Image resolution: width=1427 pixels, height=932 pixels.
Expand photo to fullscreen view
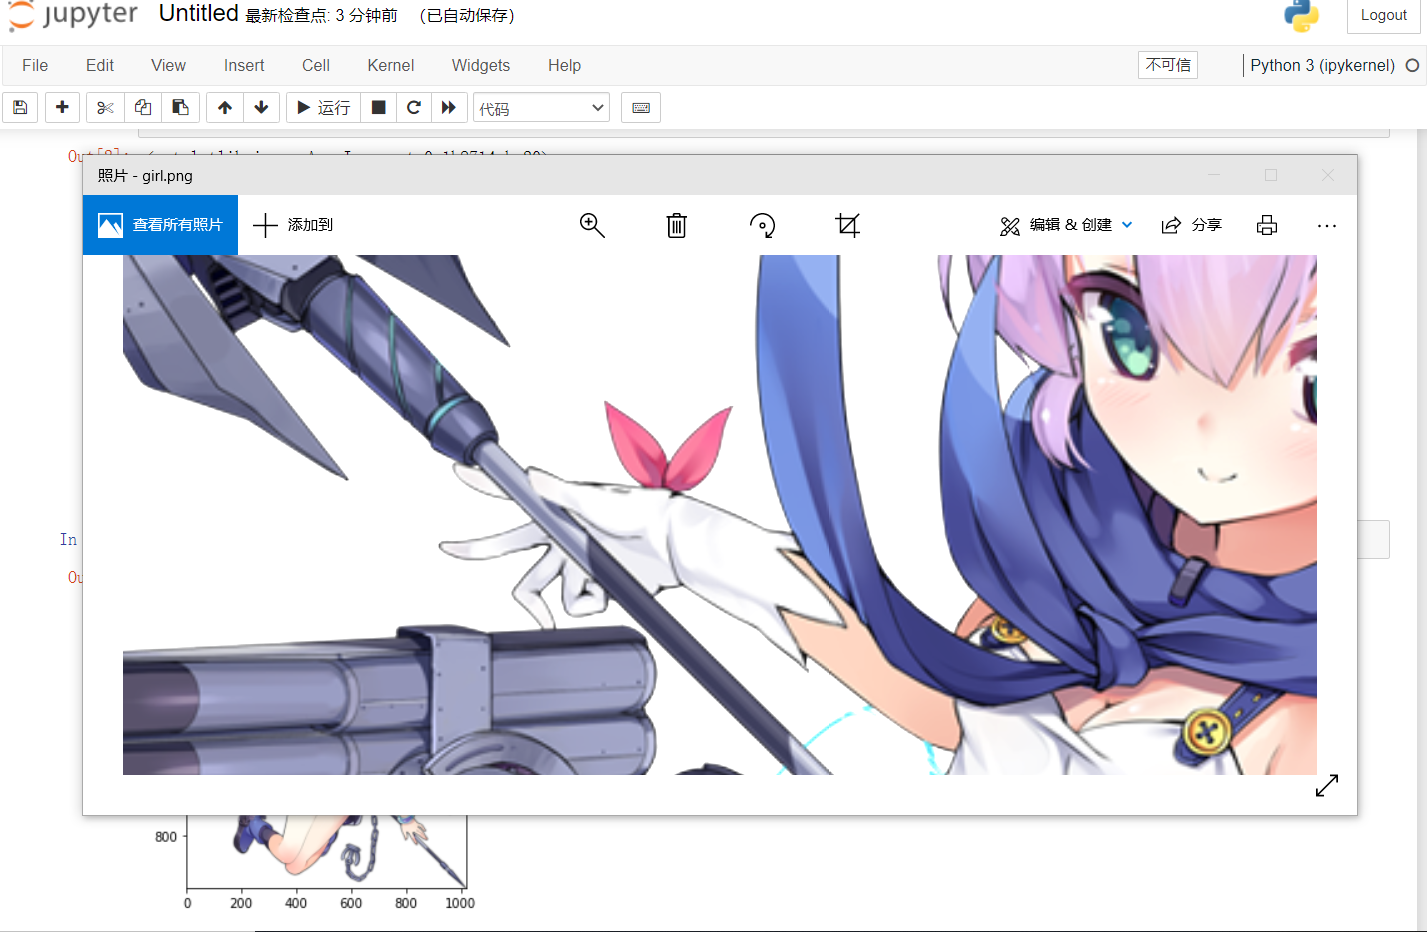[1327, 786]
